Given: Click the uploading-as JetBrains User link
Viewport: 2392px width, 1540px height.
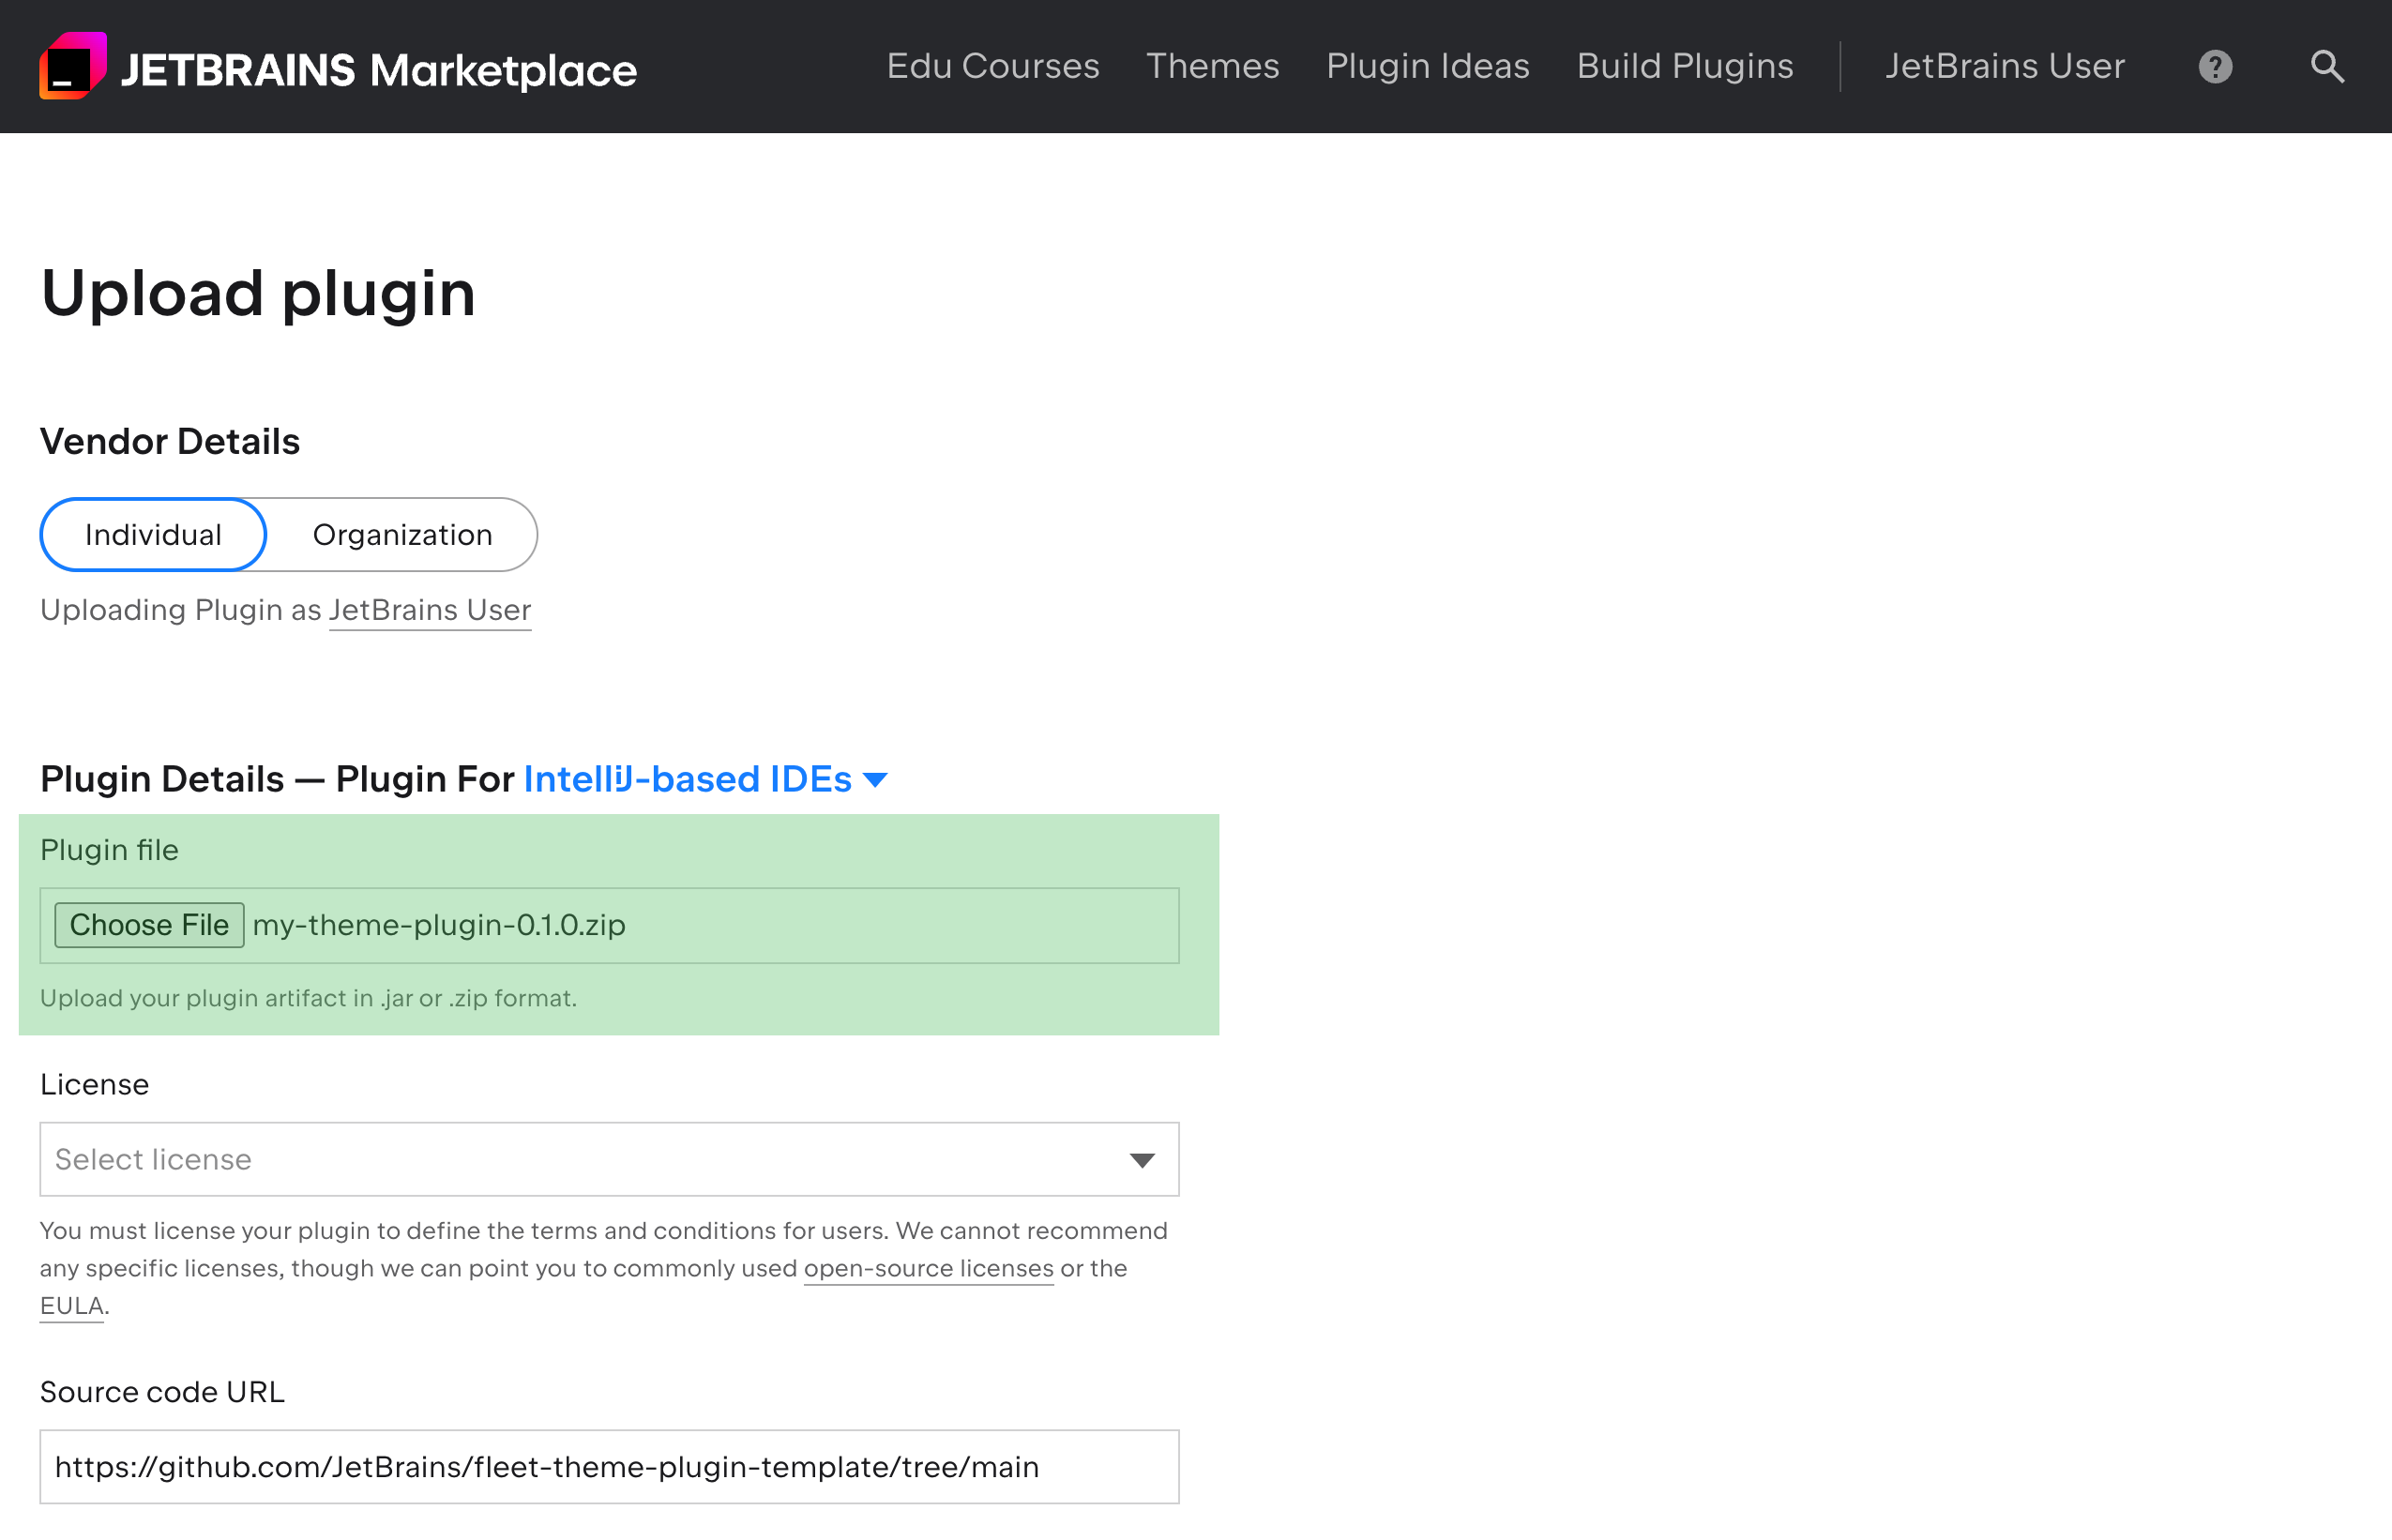Looking at the screenshot, I should point(430,610).
